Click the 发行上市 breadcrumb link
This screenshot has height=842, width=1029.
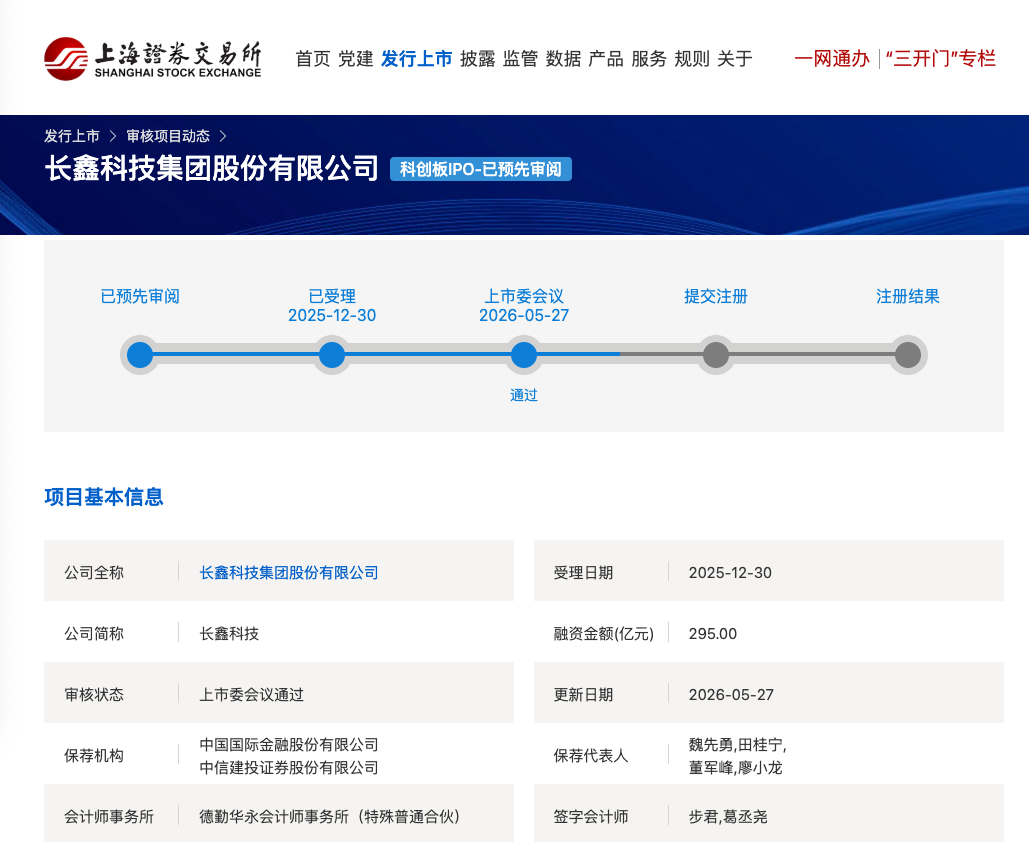pos(72,136)
